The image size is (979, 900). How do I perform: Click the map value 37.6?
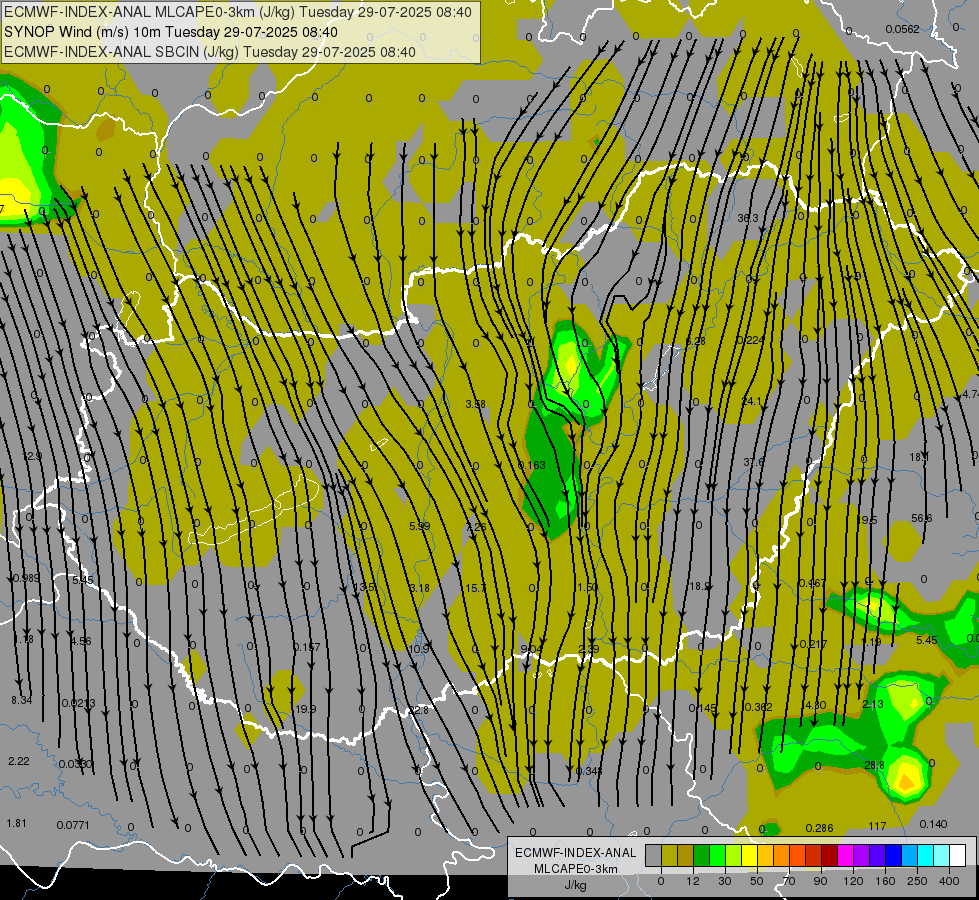coord(754,462)
